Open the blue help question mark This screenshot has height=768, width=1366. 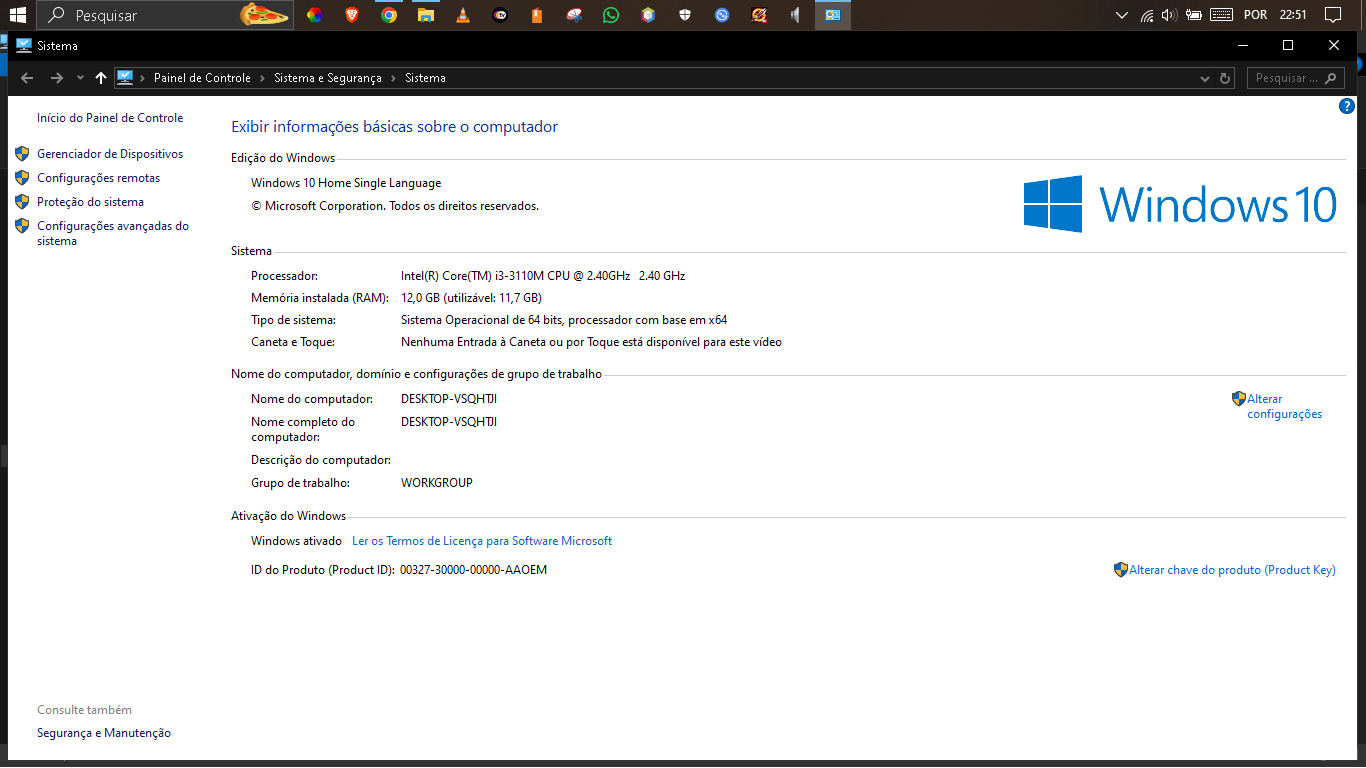coord(1347,106)
